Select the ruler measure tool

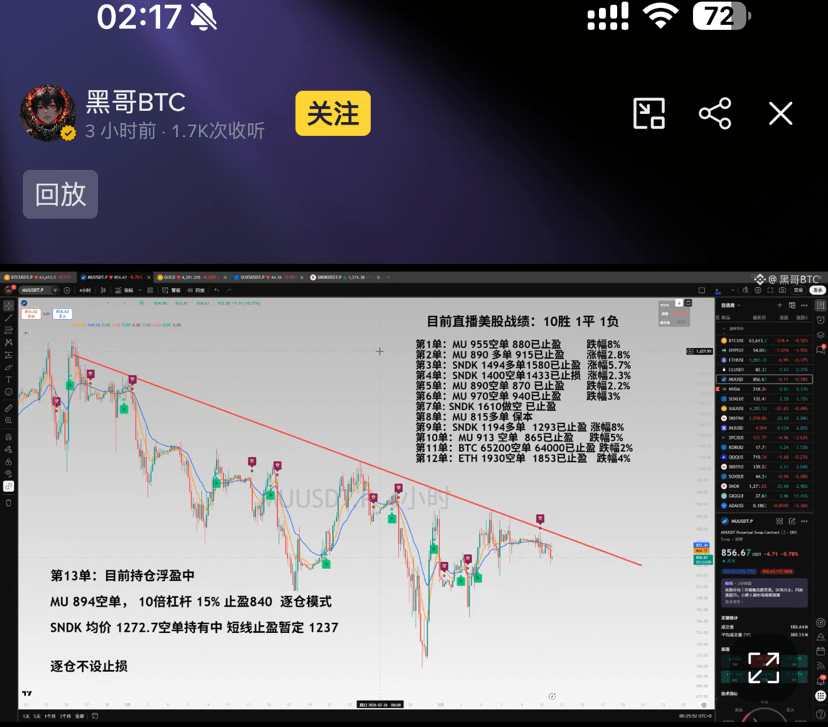(8, 408)
